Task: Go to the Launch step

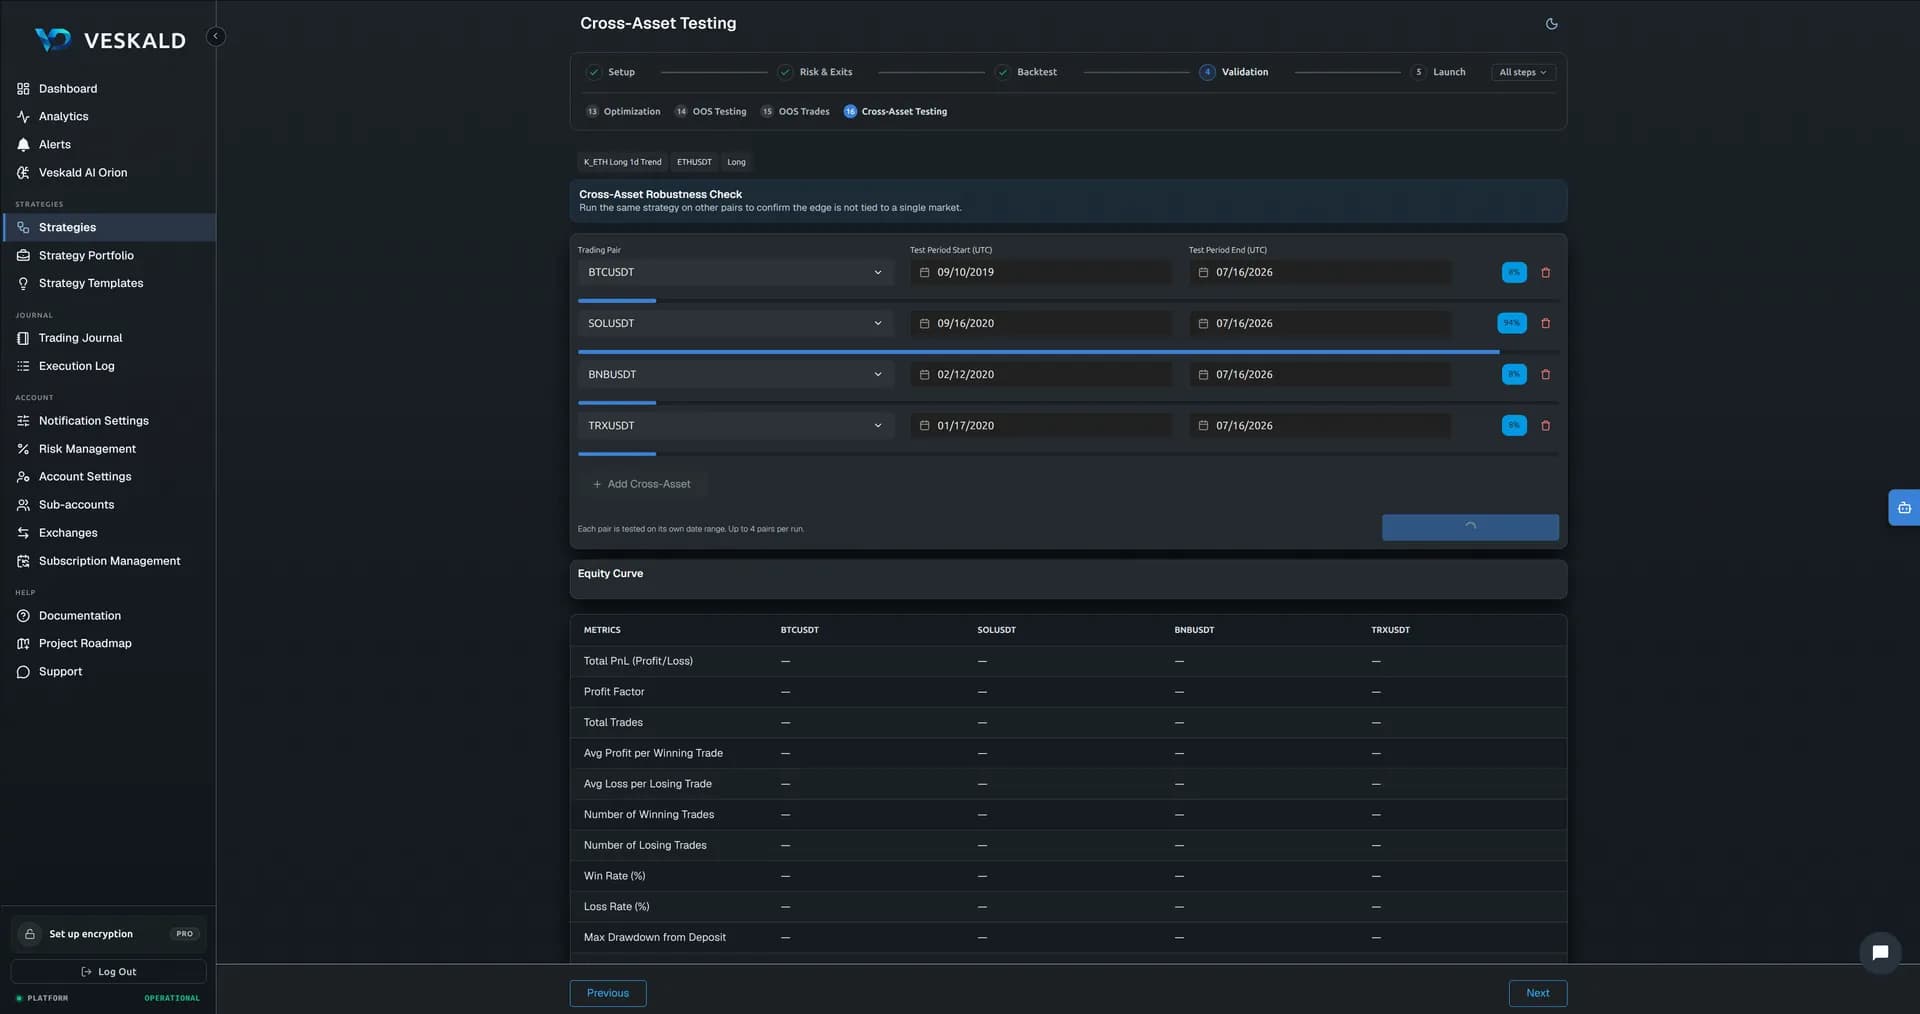Action: [x=1438, y=72]
